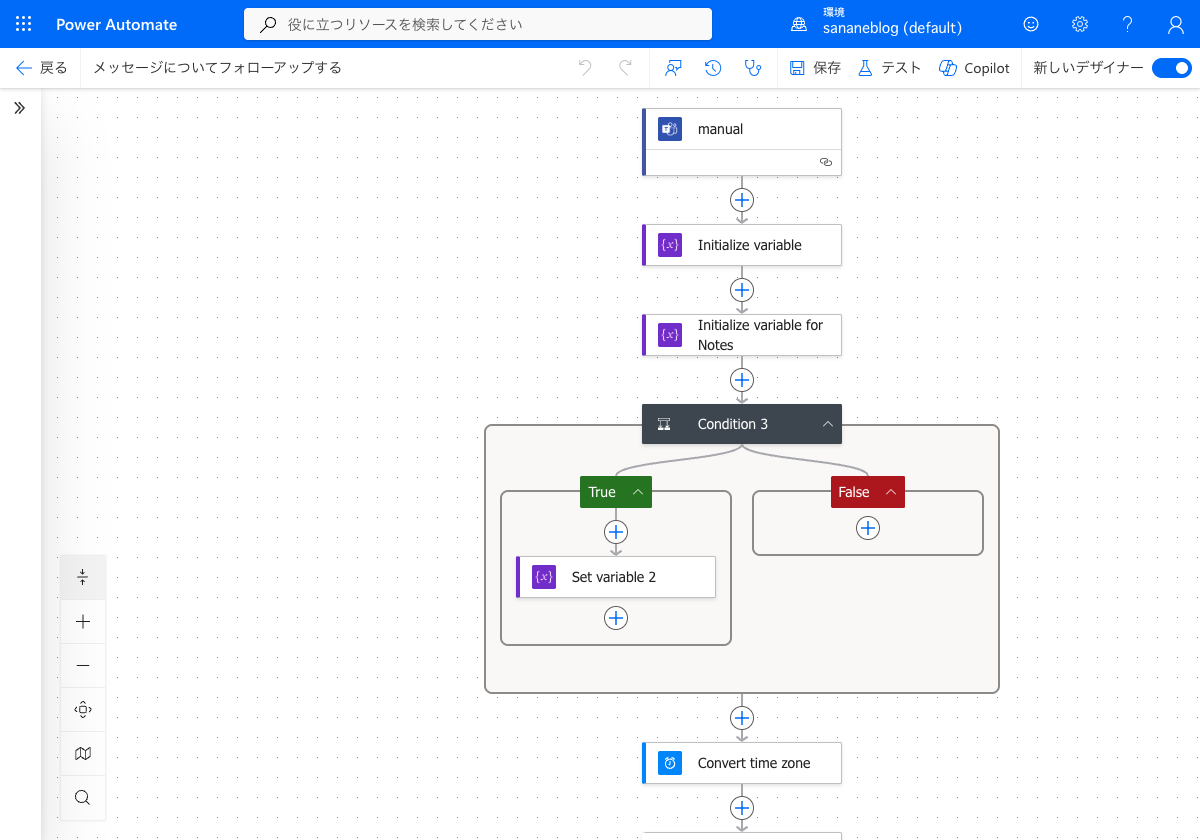The image size is (1200, 840).
Task: Open the canvas search magnifier control
Action: tap(83, 797)
